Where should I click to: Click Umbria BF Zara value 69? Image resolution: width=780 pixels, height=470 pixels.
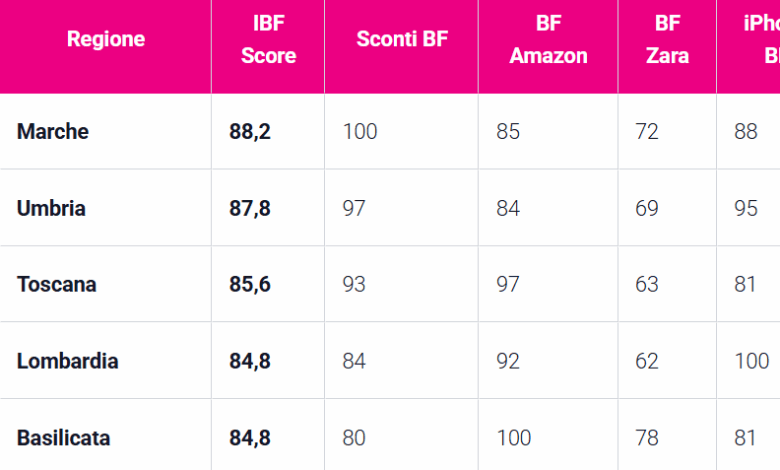[x=647, y=208]
